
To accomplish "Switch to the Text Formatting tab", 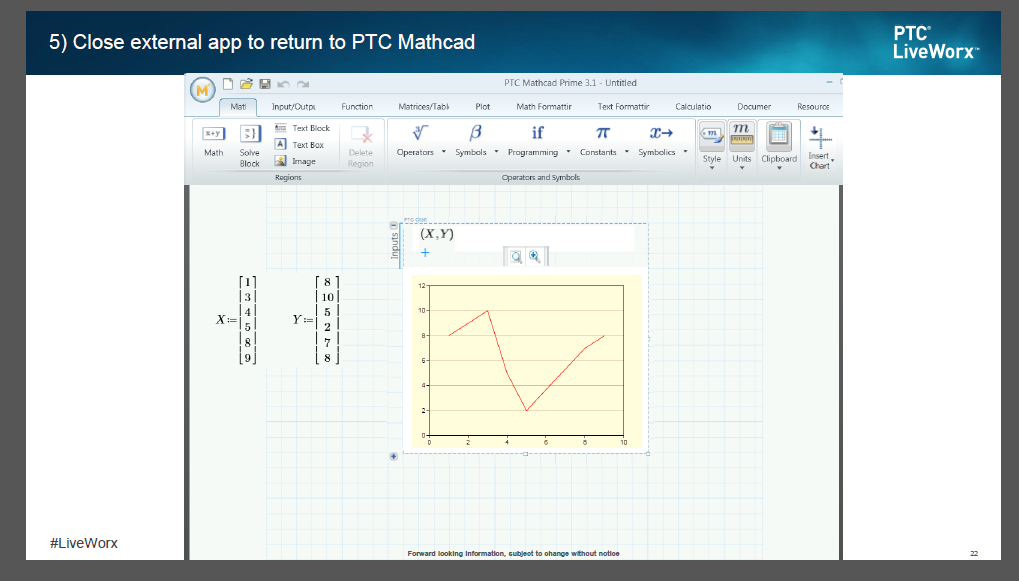I will coord(623,107).
